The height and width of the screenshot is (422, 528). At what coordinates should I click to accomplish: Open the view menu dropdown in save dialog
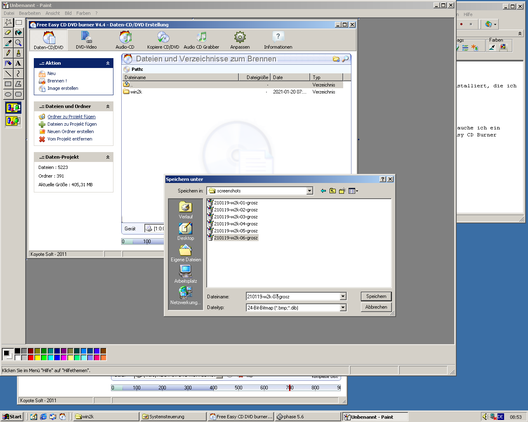click(x=353, y=191)
